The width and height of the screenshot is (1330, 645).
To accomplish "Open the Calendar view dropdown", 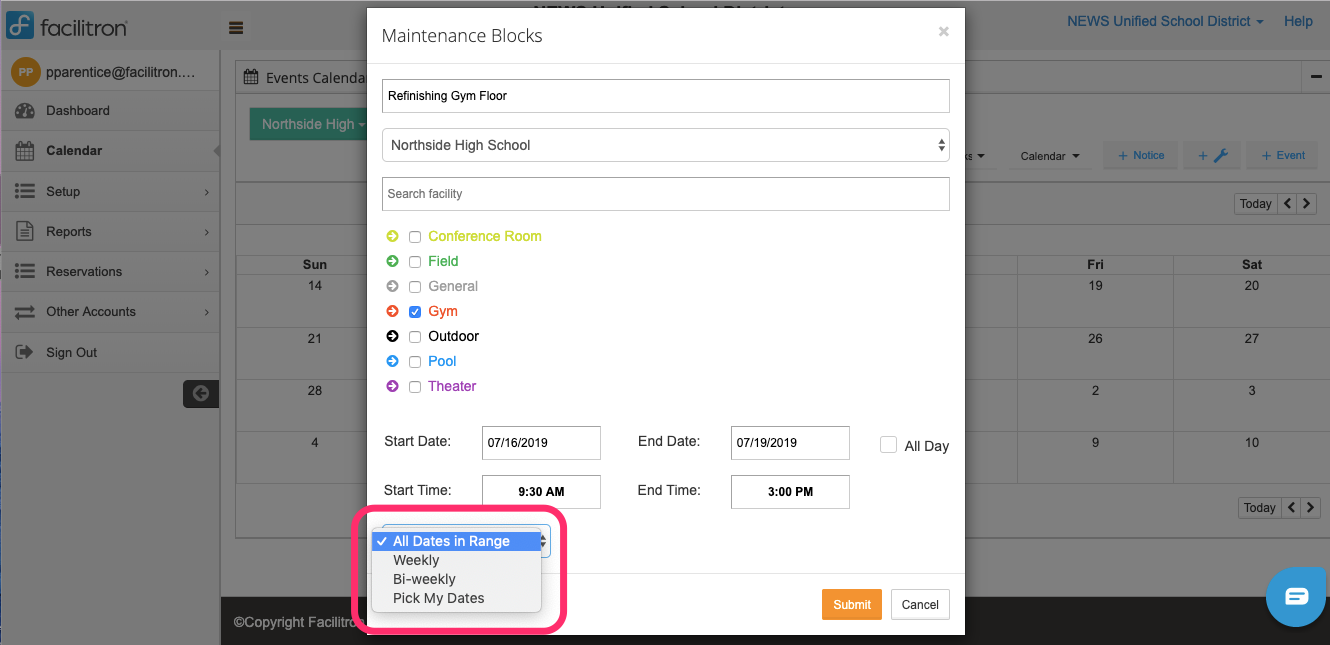I will (1049, 156).
